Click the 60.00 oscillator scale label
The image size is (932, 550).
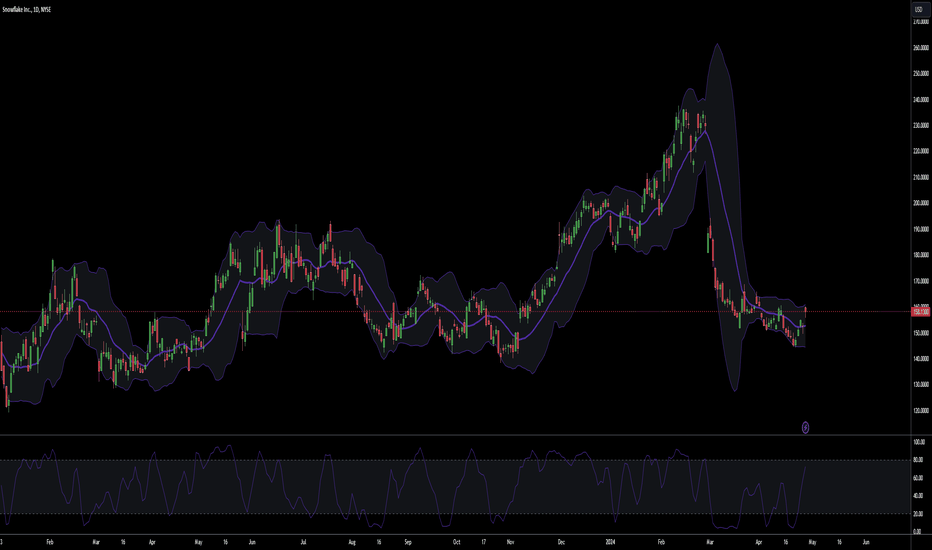coord(918,478)
